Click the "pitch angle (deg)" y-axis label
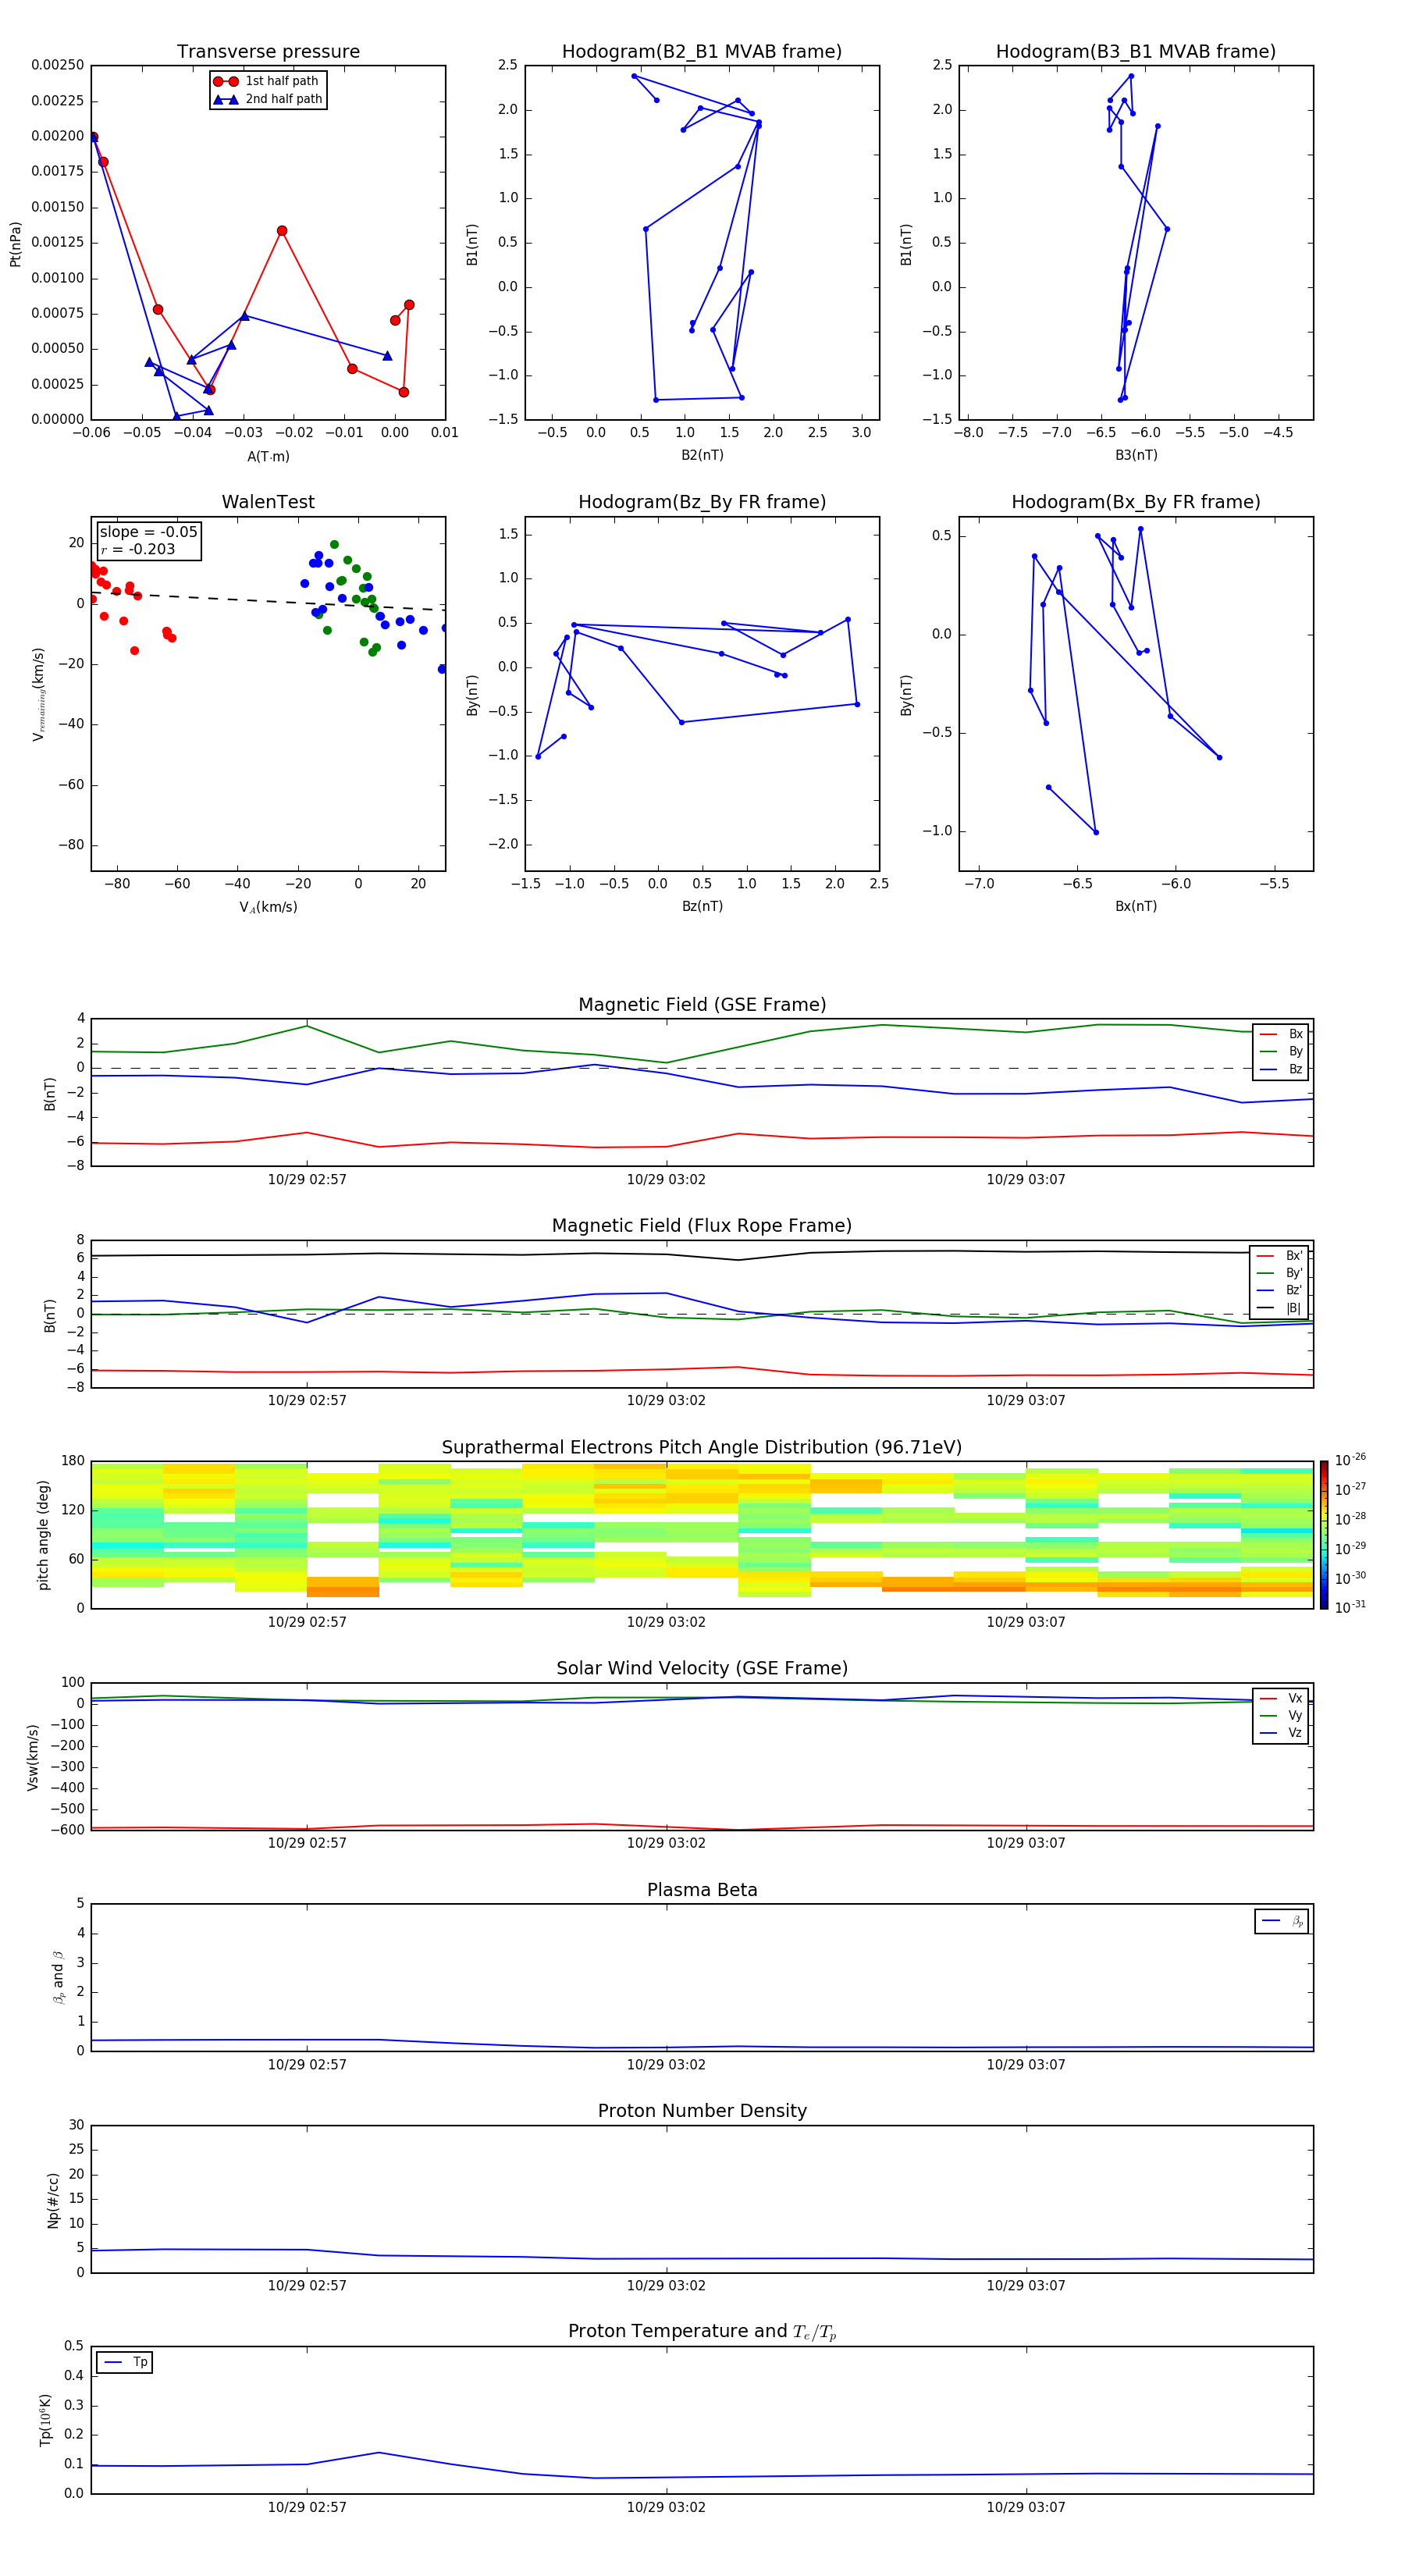Screen dimensions: 1405x2576 click(x=43, y=1535)
